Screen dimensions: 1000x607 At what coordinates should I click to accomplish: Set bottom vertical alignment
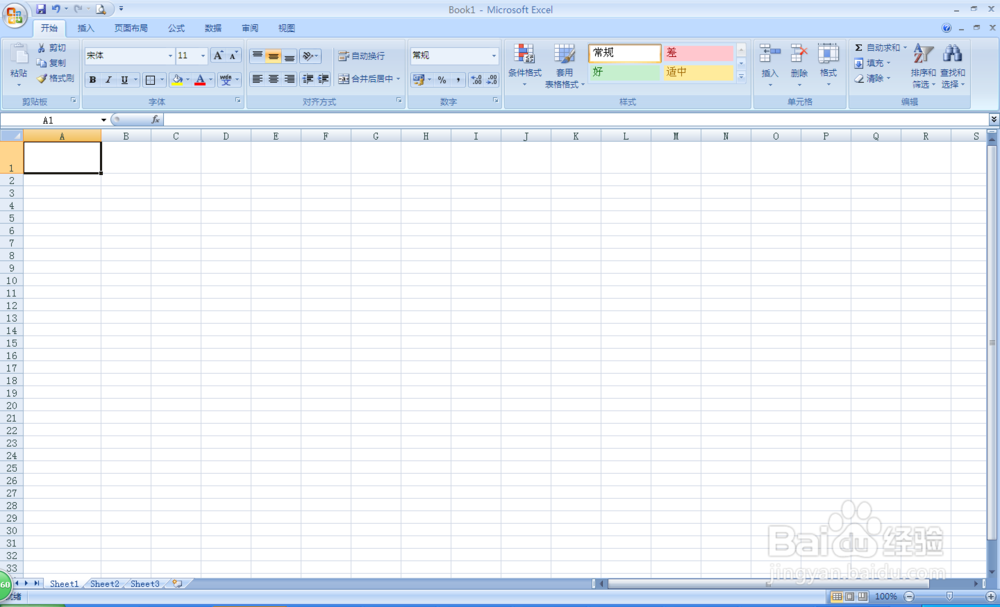(x=290, y=55)
